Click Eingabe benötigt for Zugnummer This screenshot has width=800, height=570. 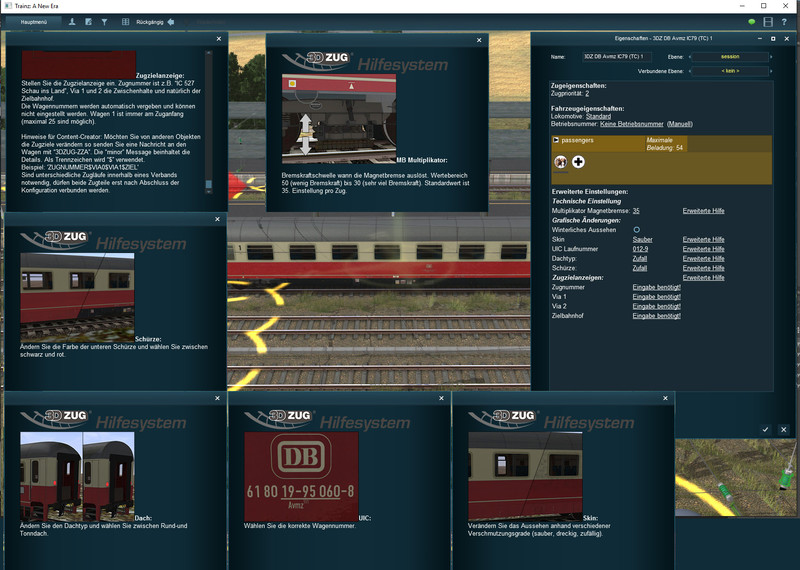[656, 287]
